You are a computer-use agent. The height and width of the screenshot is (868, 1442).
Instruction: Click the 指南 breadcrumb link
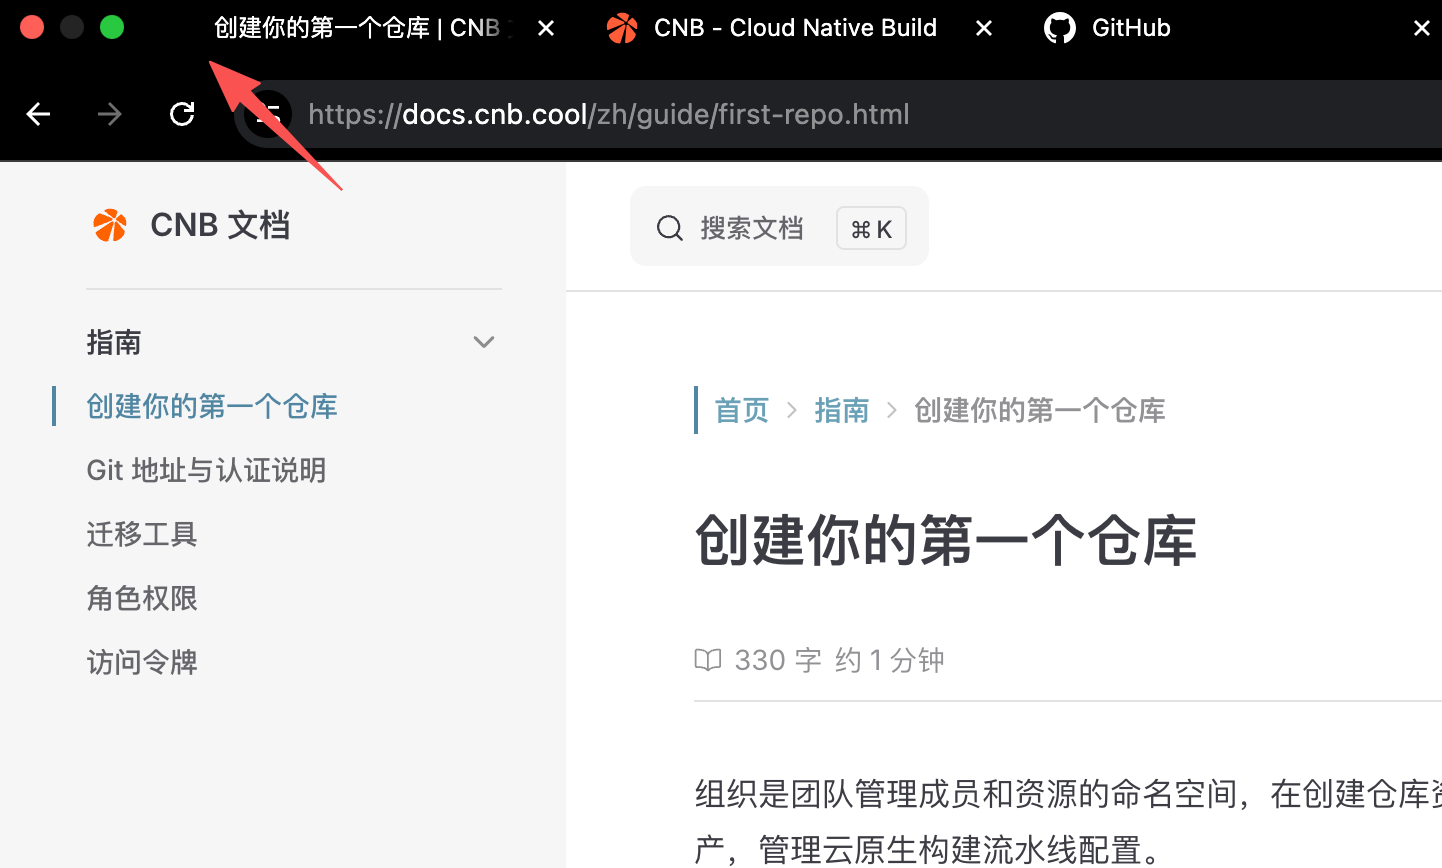pos(842,410)
